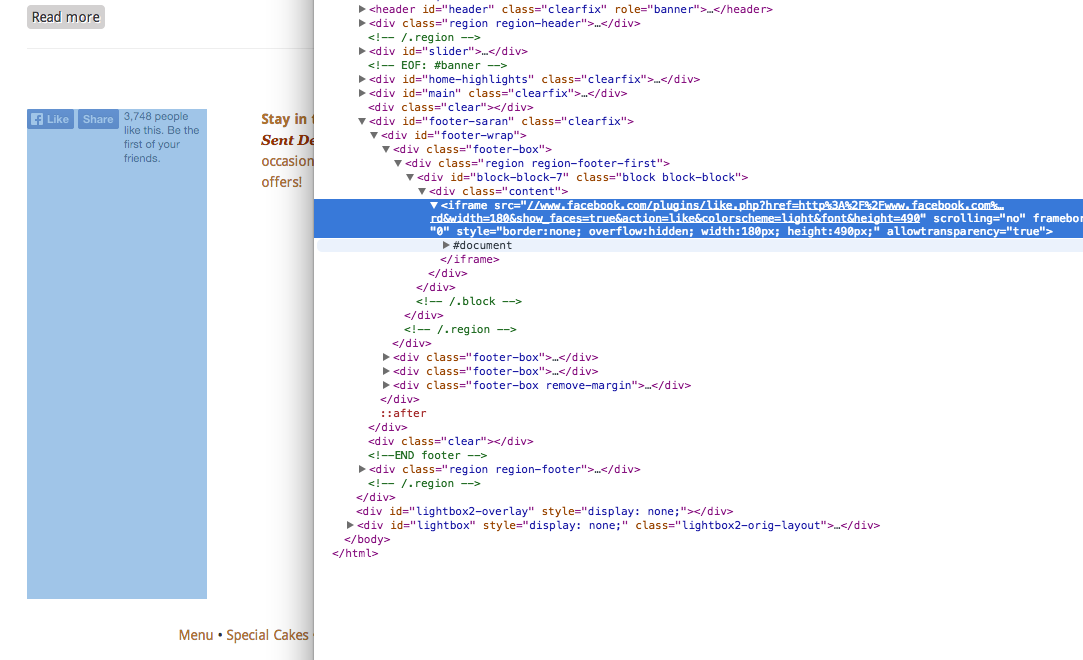
Task: Expand the #document node inside iframe
Action: (x=446, y=245)
